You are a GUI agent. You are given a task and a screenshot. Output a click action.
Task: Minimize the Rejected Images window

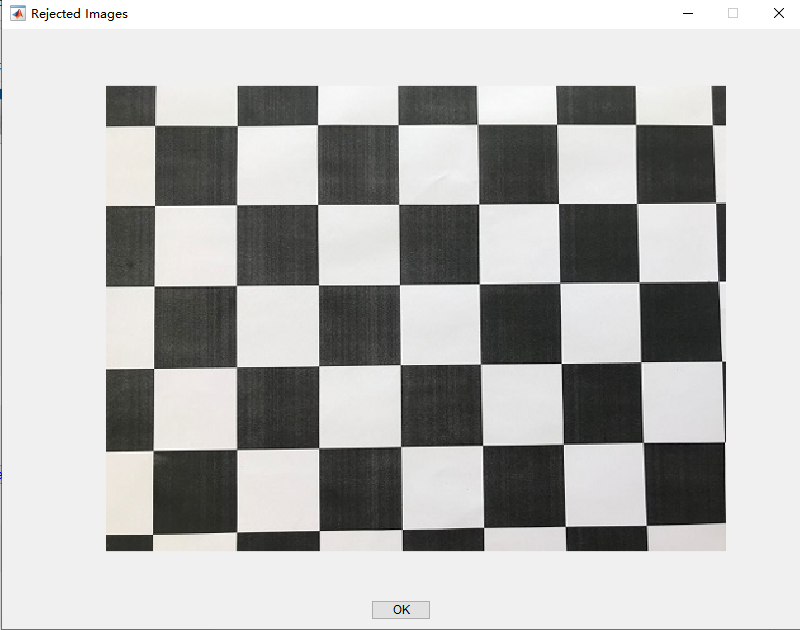tap(688, 13)
